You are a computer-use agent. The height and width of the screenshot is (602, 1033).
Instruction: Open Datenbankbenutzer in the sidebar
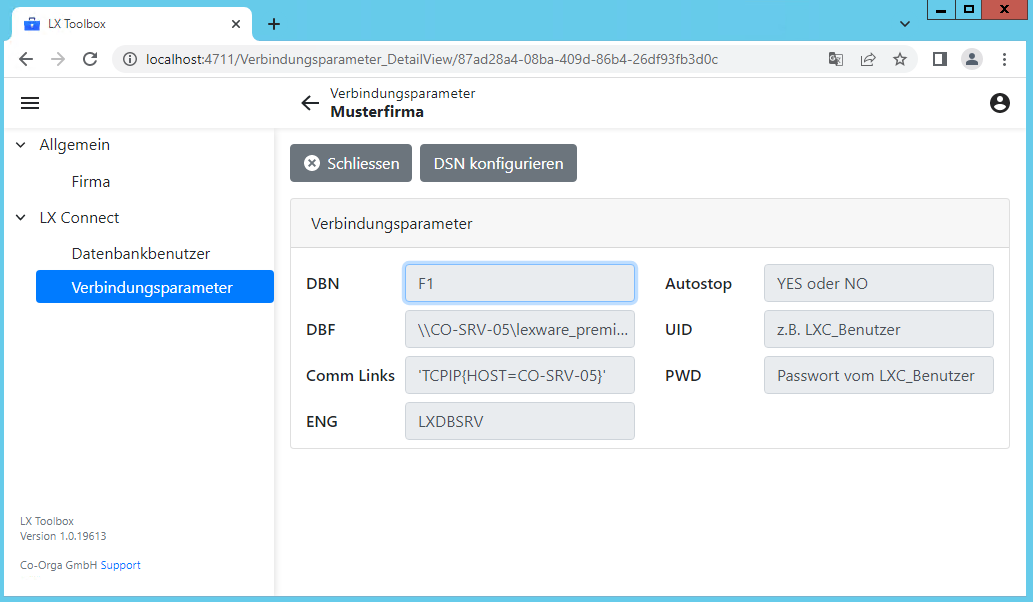141,254
